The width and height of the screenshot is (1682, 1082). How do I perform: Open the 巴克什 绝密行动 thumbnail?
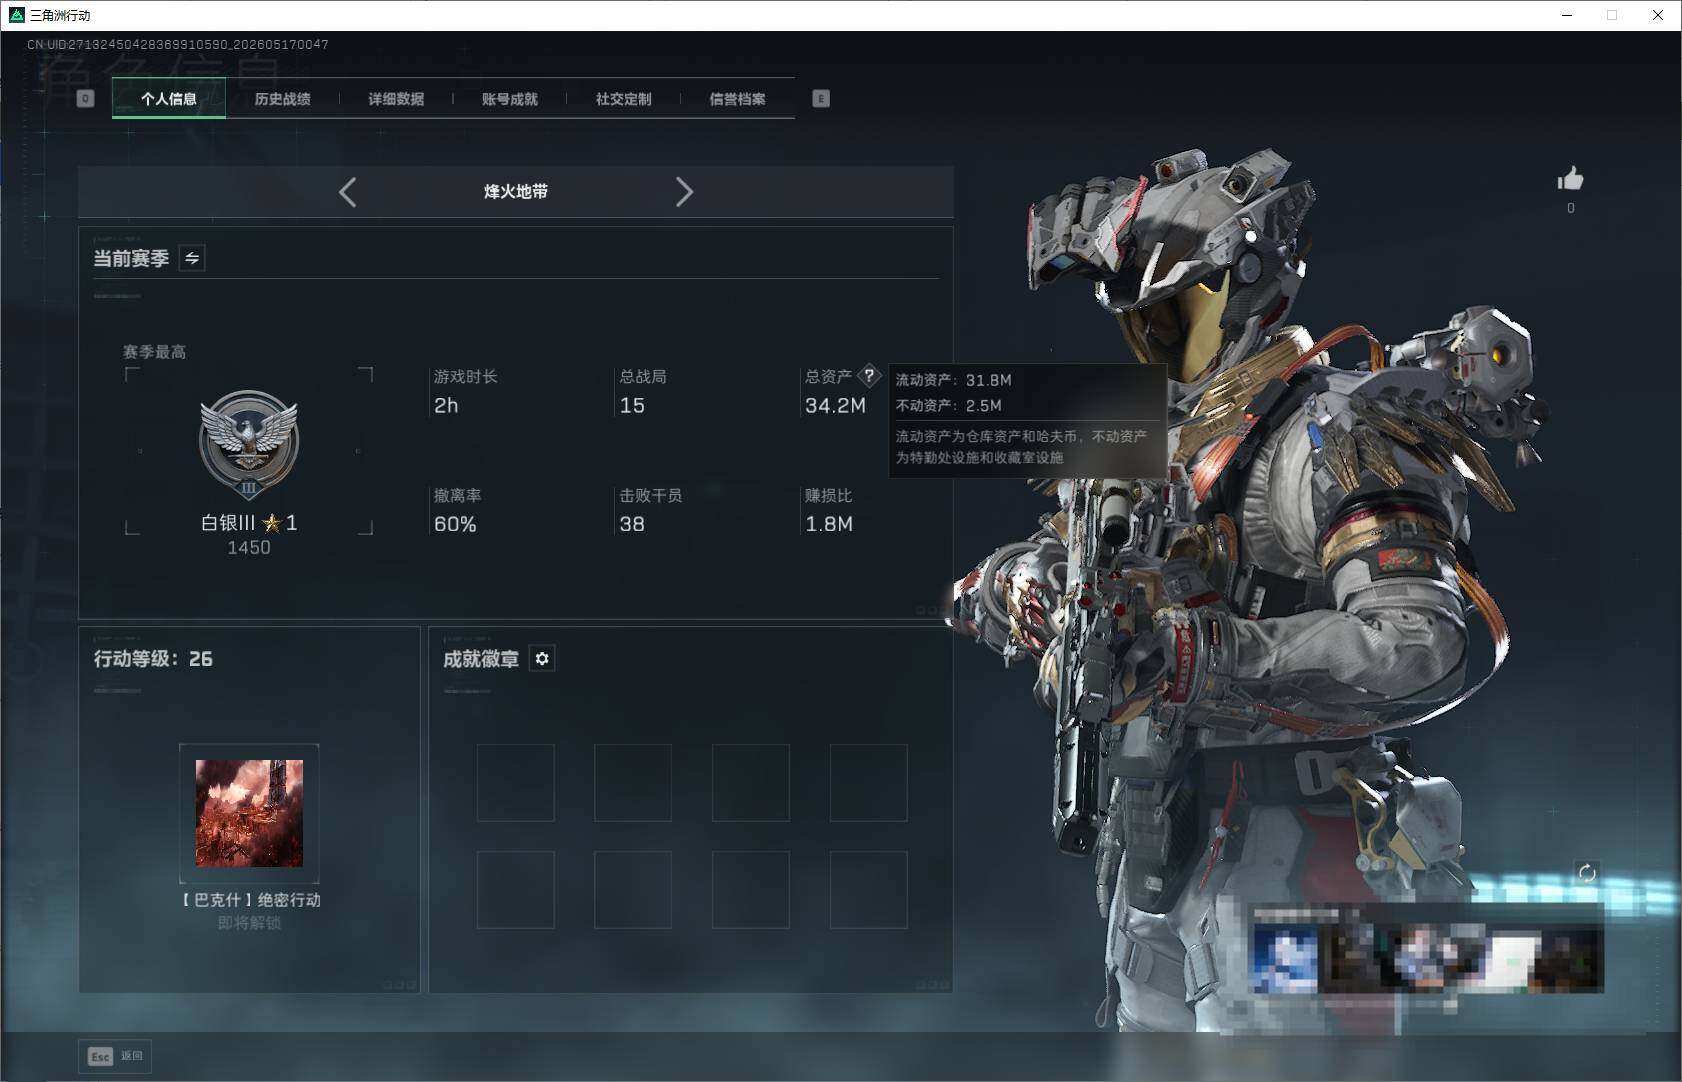[249, 813]
